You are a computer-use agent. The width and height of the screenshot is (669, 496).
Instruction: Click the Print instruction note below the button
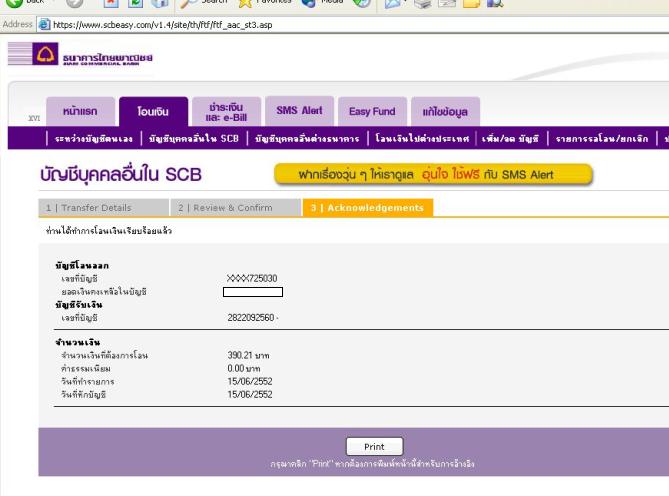point(372,464)
